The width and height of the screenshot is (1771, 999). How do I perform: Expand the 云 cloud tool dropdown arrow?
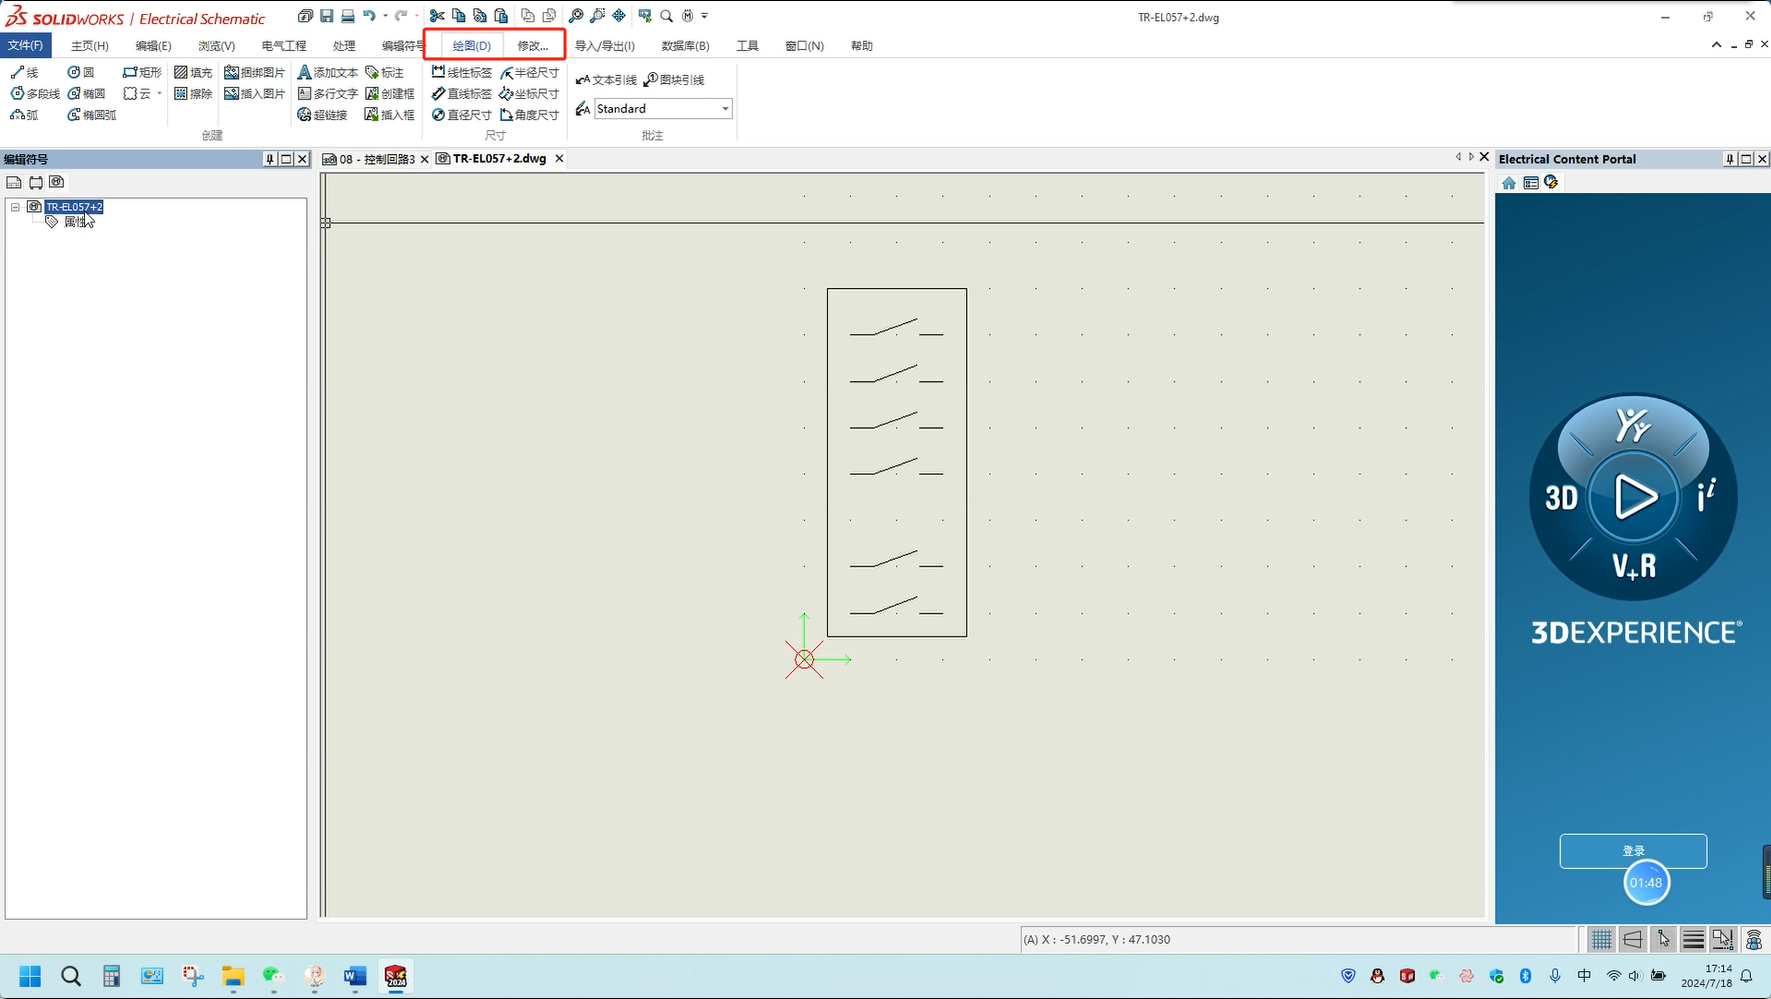(x=159, y=94)
